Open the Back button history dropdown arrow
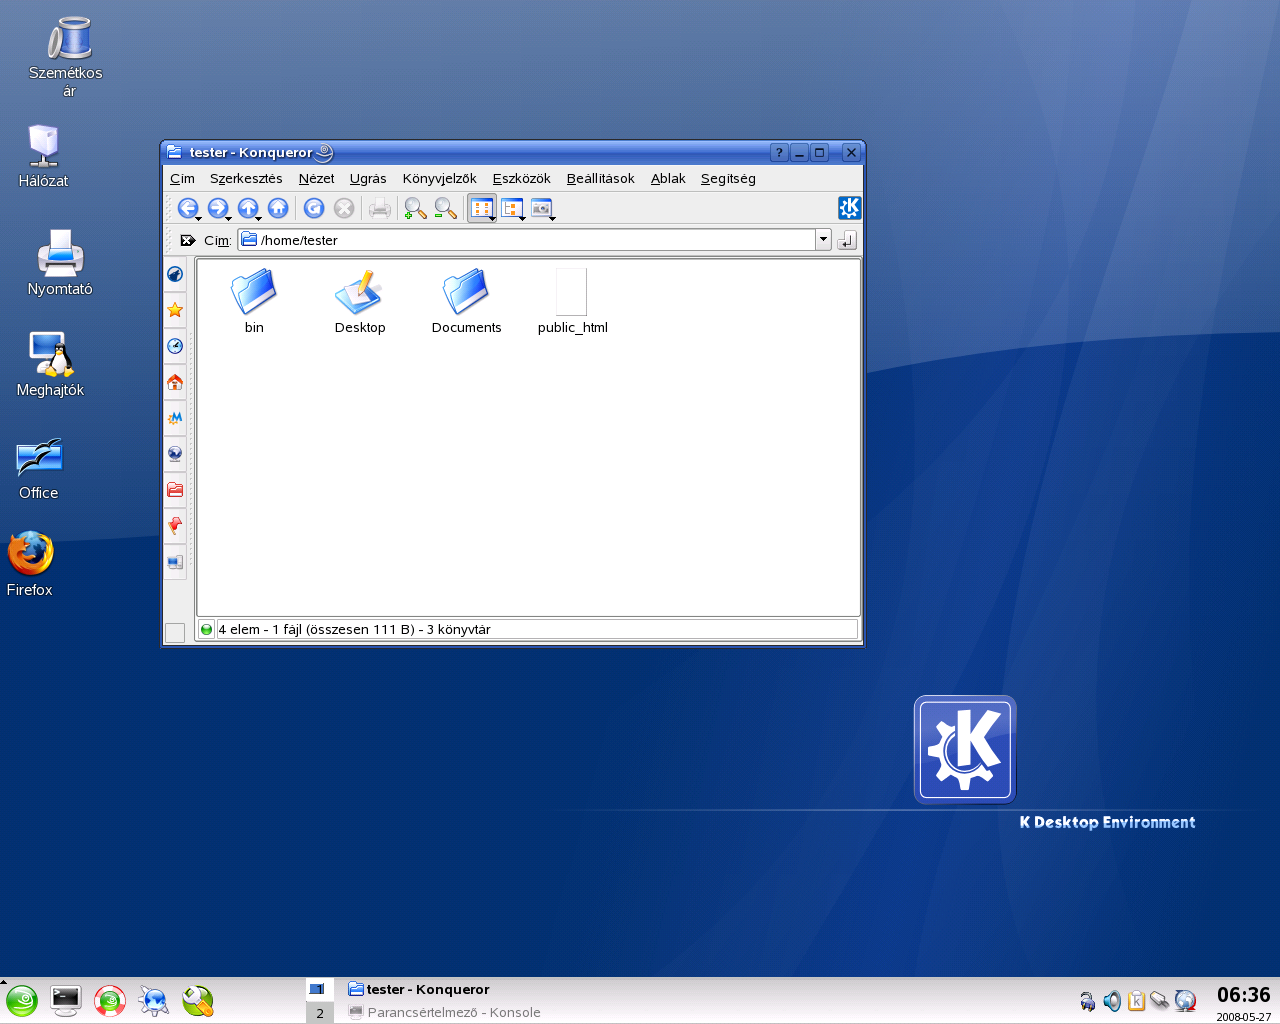 pos(199,218)
